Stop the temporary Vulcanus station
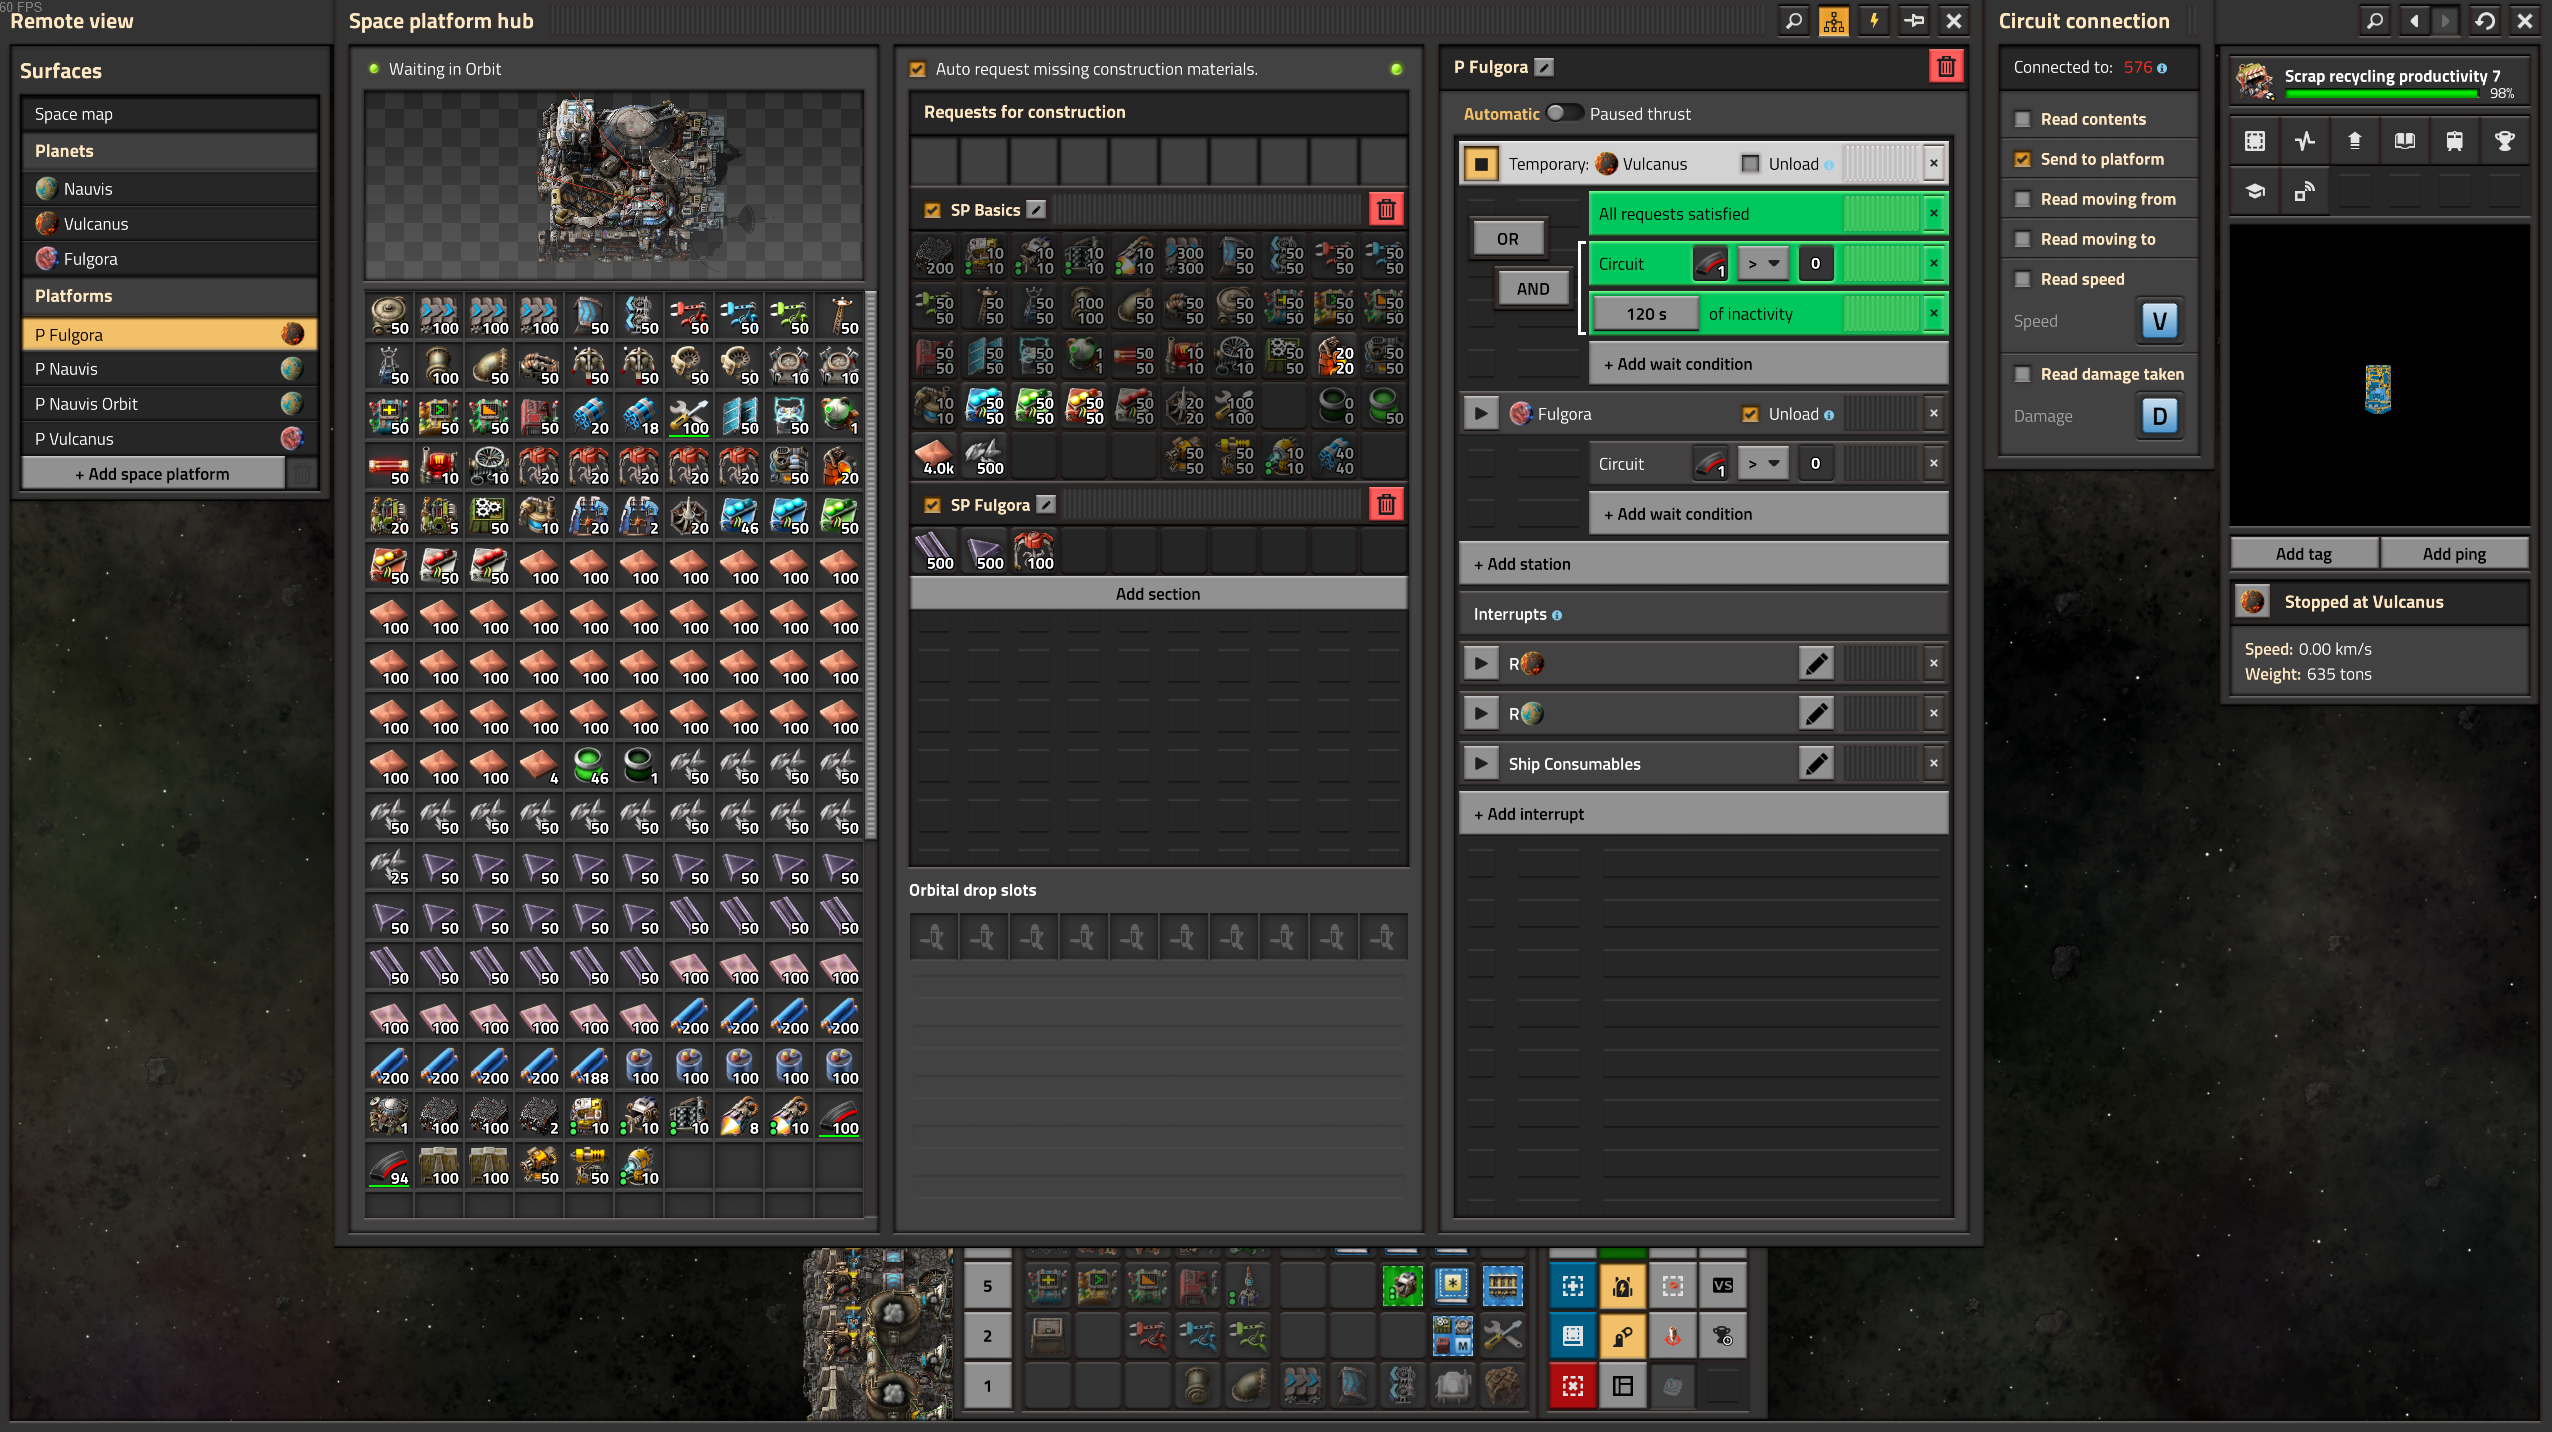Screen dimensions: 2552x1432 pos(1481,164)
